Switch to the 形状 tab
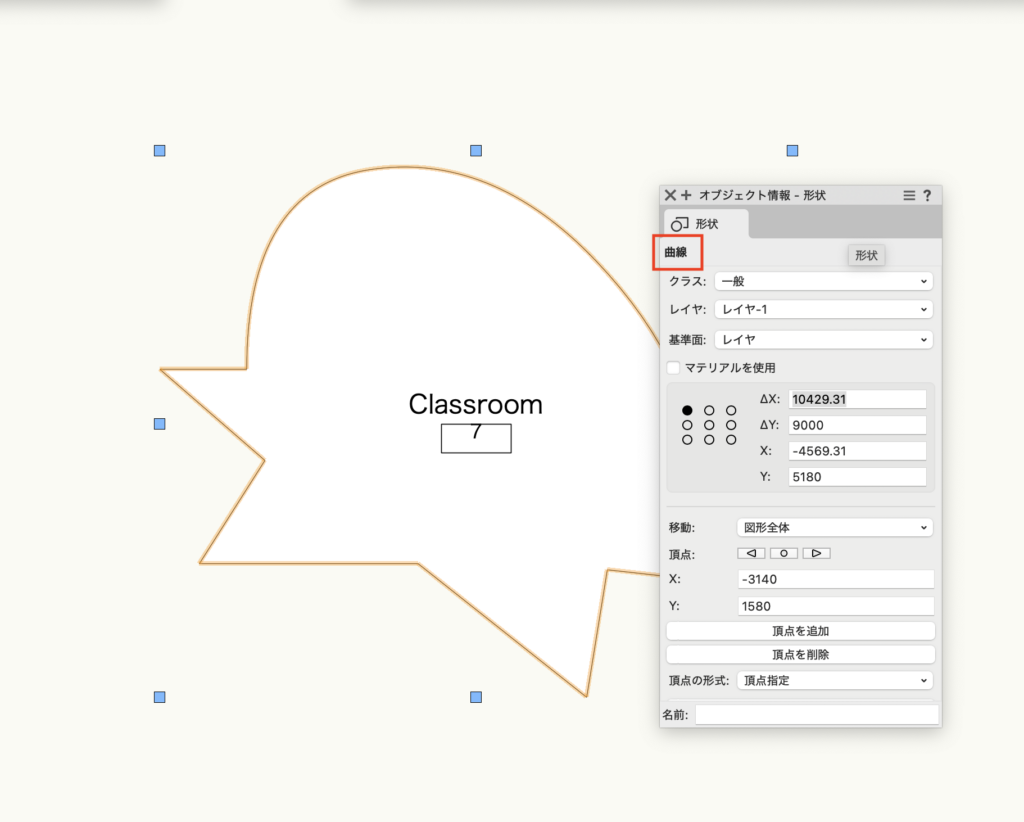This screenshot has width=1024, height=822. (x=705, y=224)
